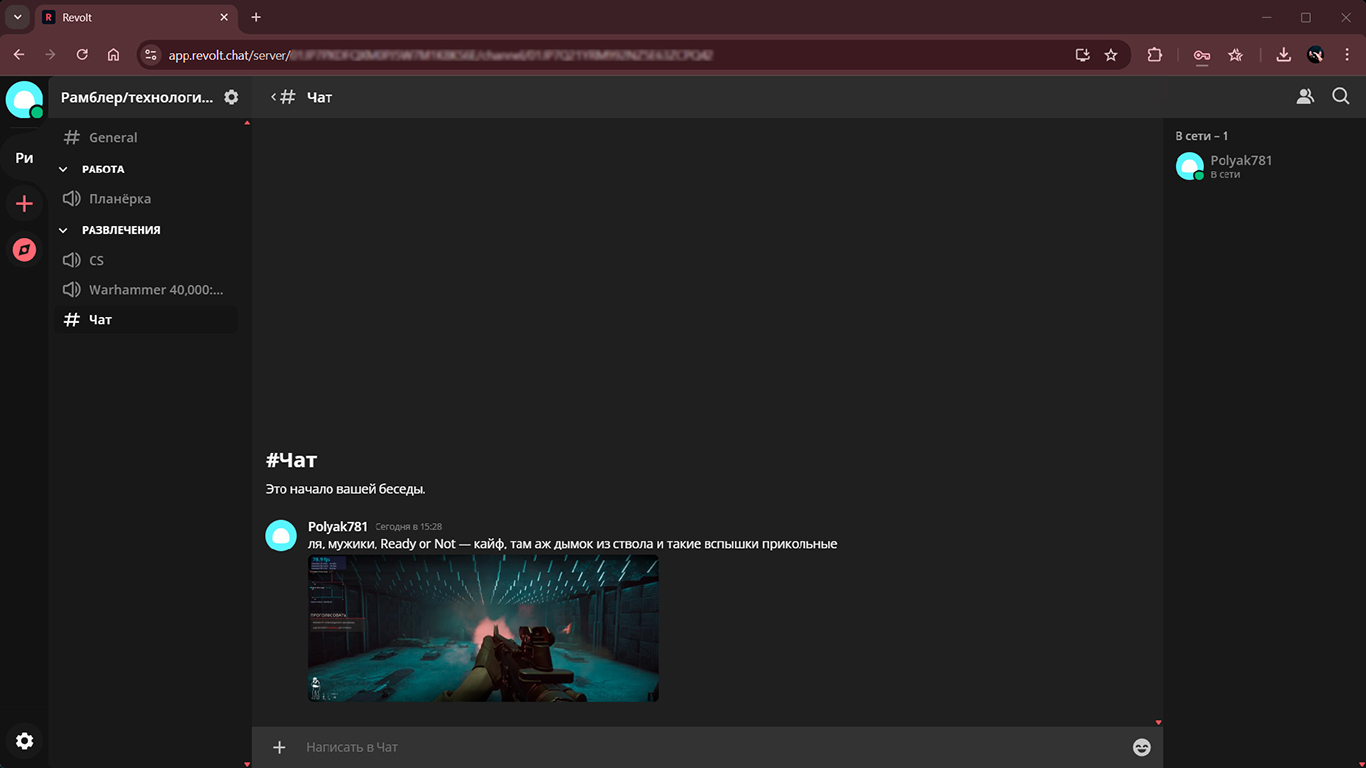Open Polyak781 username in the message
Image resolution: width=1366 pixels, height=768 pixels.
pyautogui.click(x=338, y=526)
